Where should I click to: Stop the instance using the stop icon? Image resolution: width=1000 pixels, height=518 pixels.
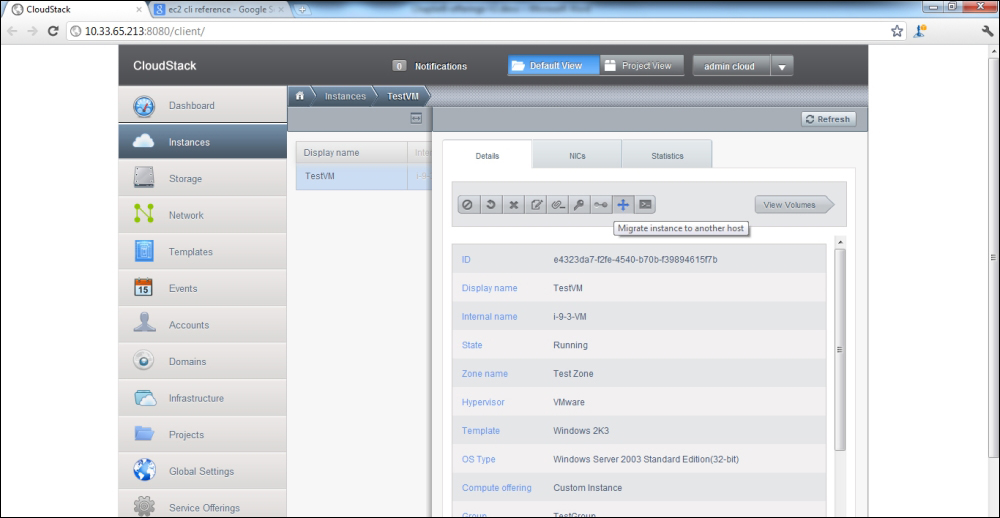tap(467, 205)
